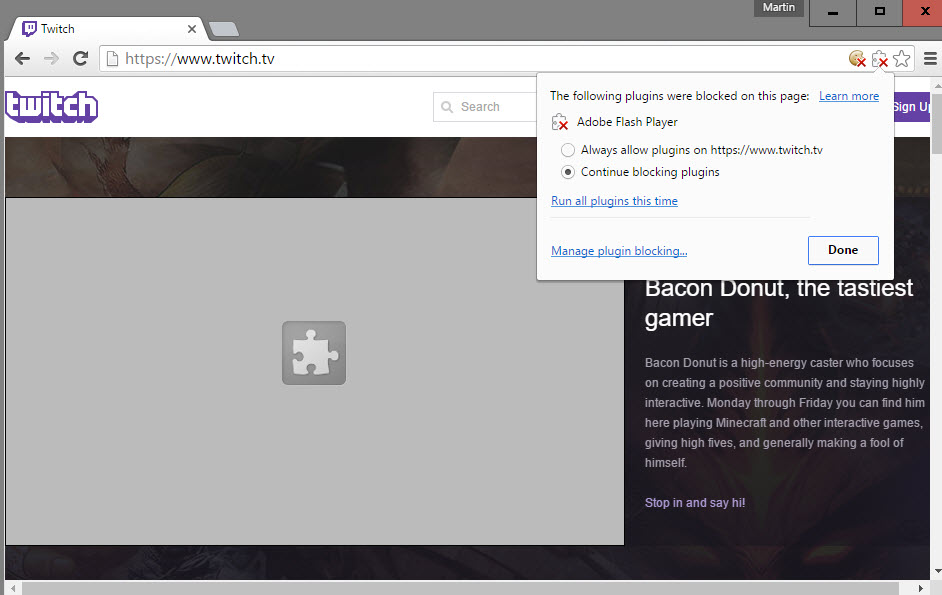Open the Chrome hamburger menu
Viewport: 942px width, 595px height.
930,58
